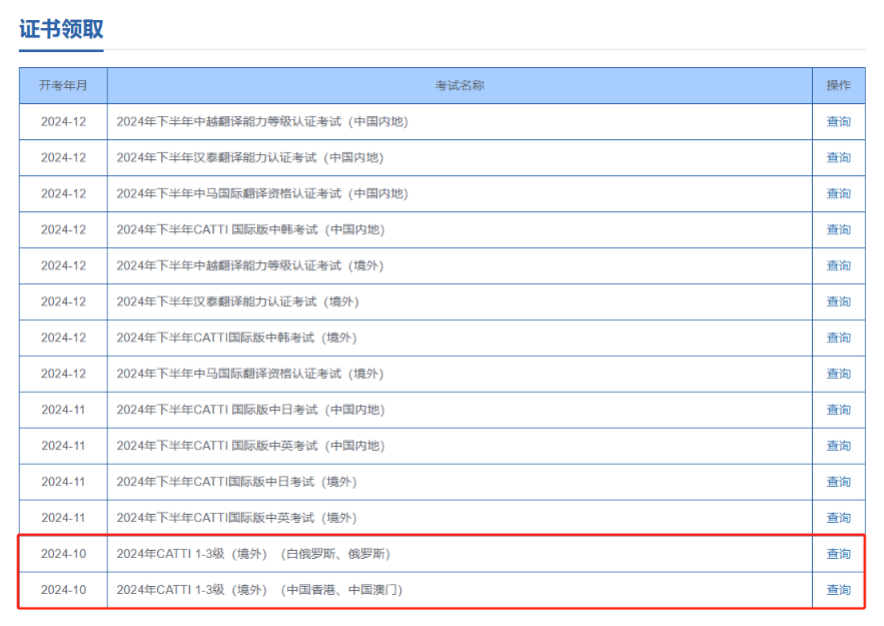
Task: Open 查询 for CATTI国际版中日考试（境外）
Action: click(838, 482)
